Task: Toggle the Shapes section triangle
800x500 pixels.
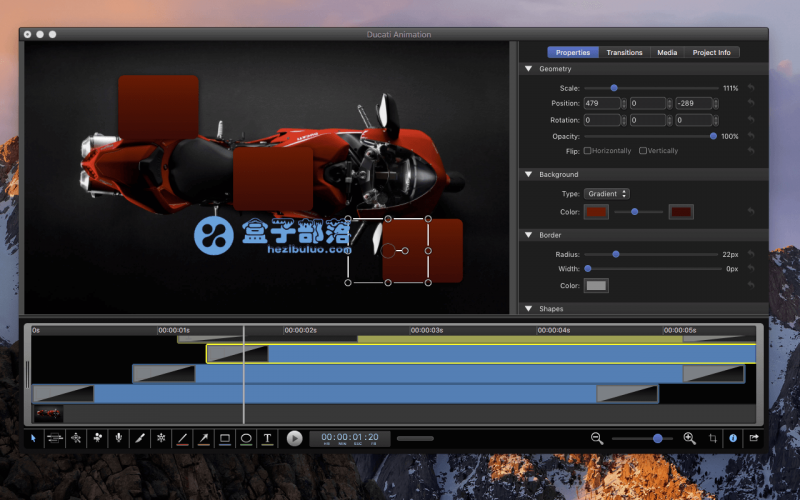Action: [529, 308]
